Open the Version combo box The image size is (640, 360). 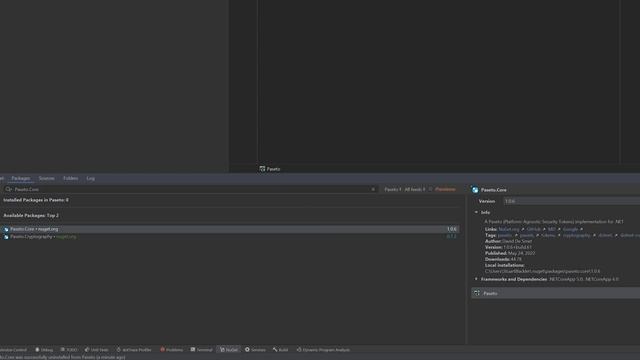point(571,201)
